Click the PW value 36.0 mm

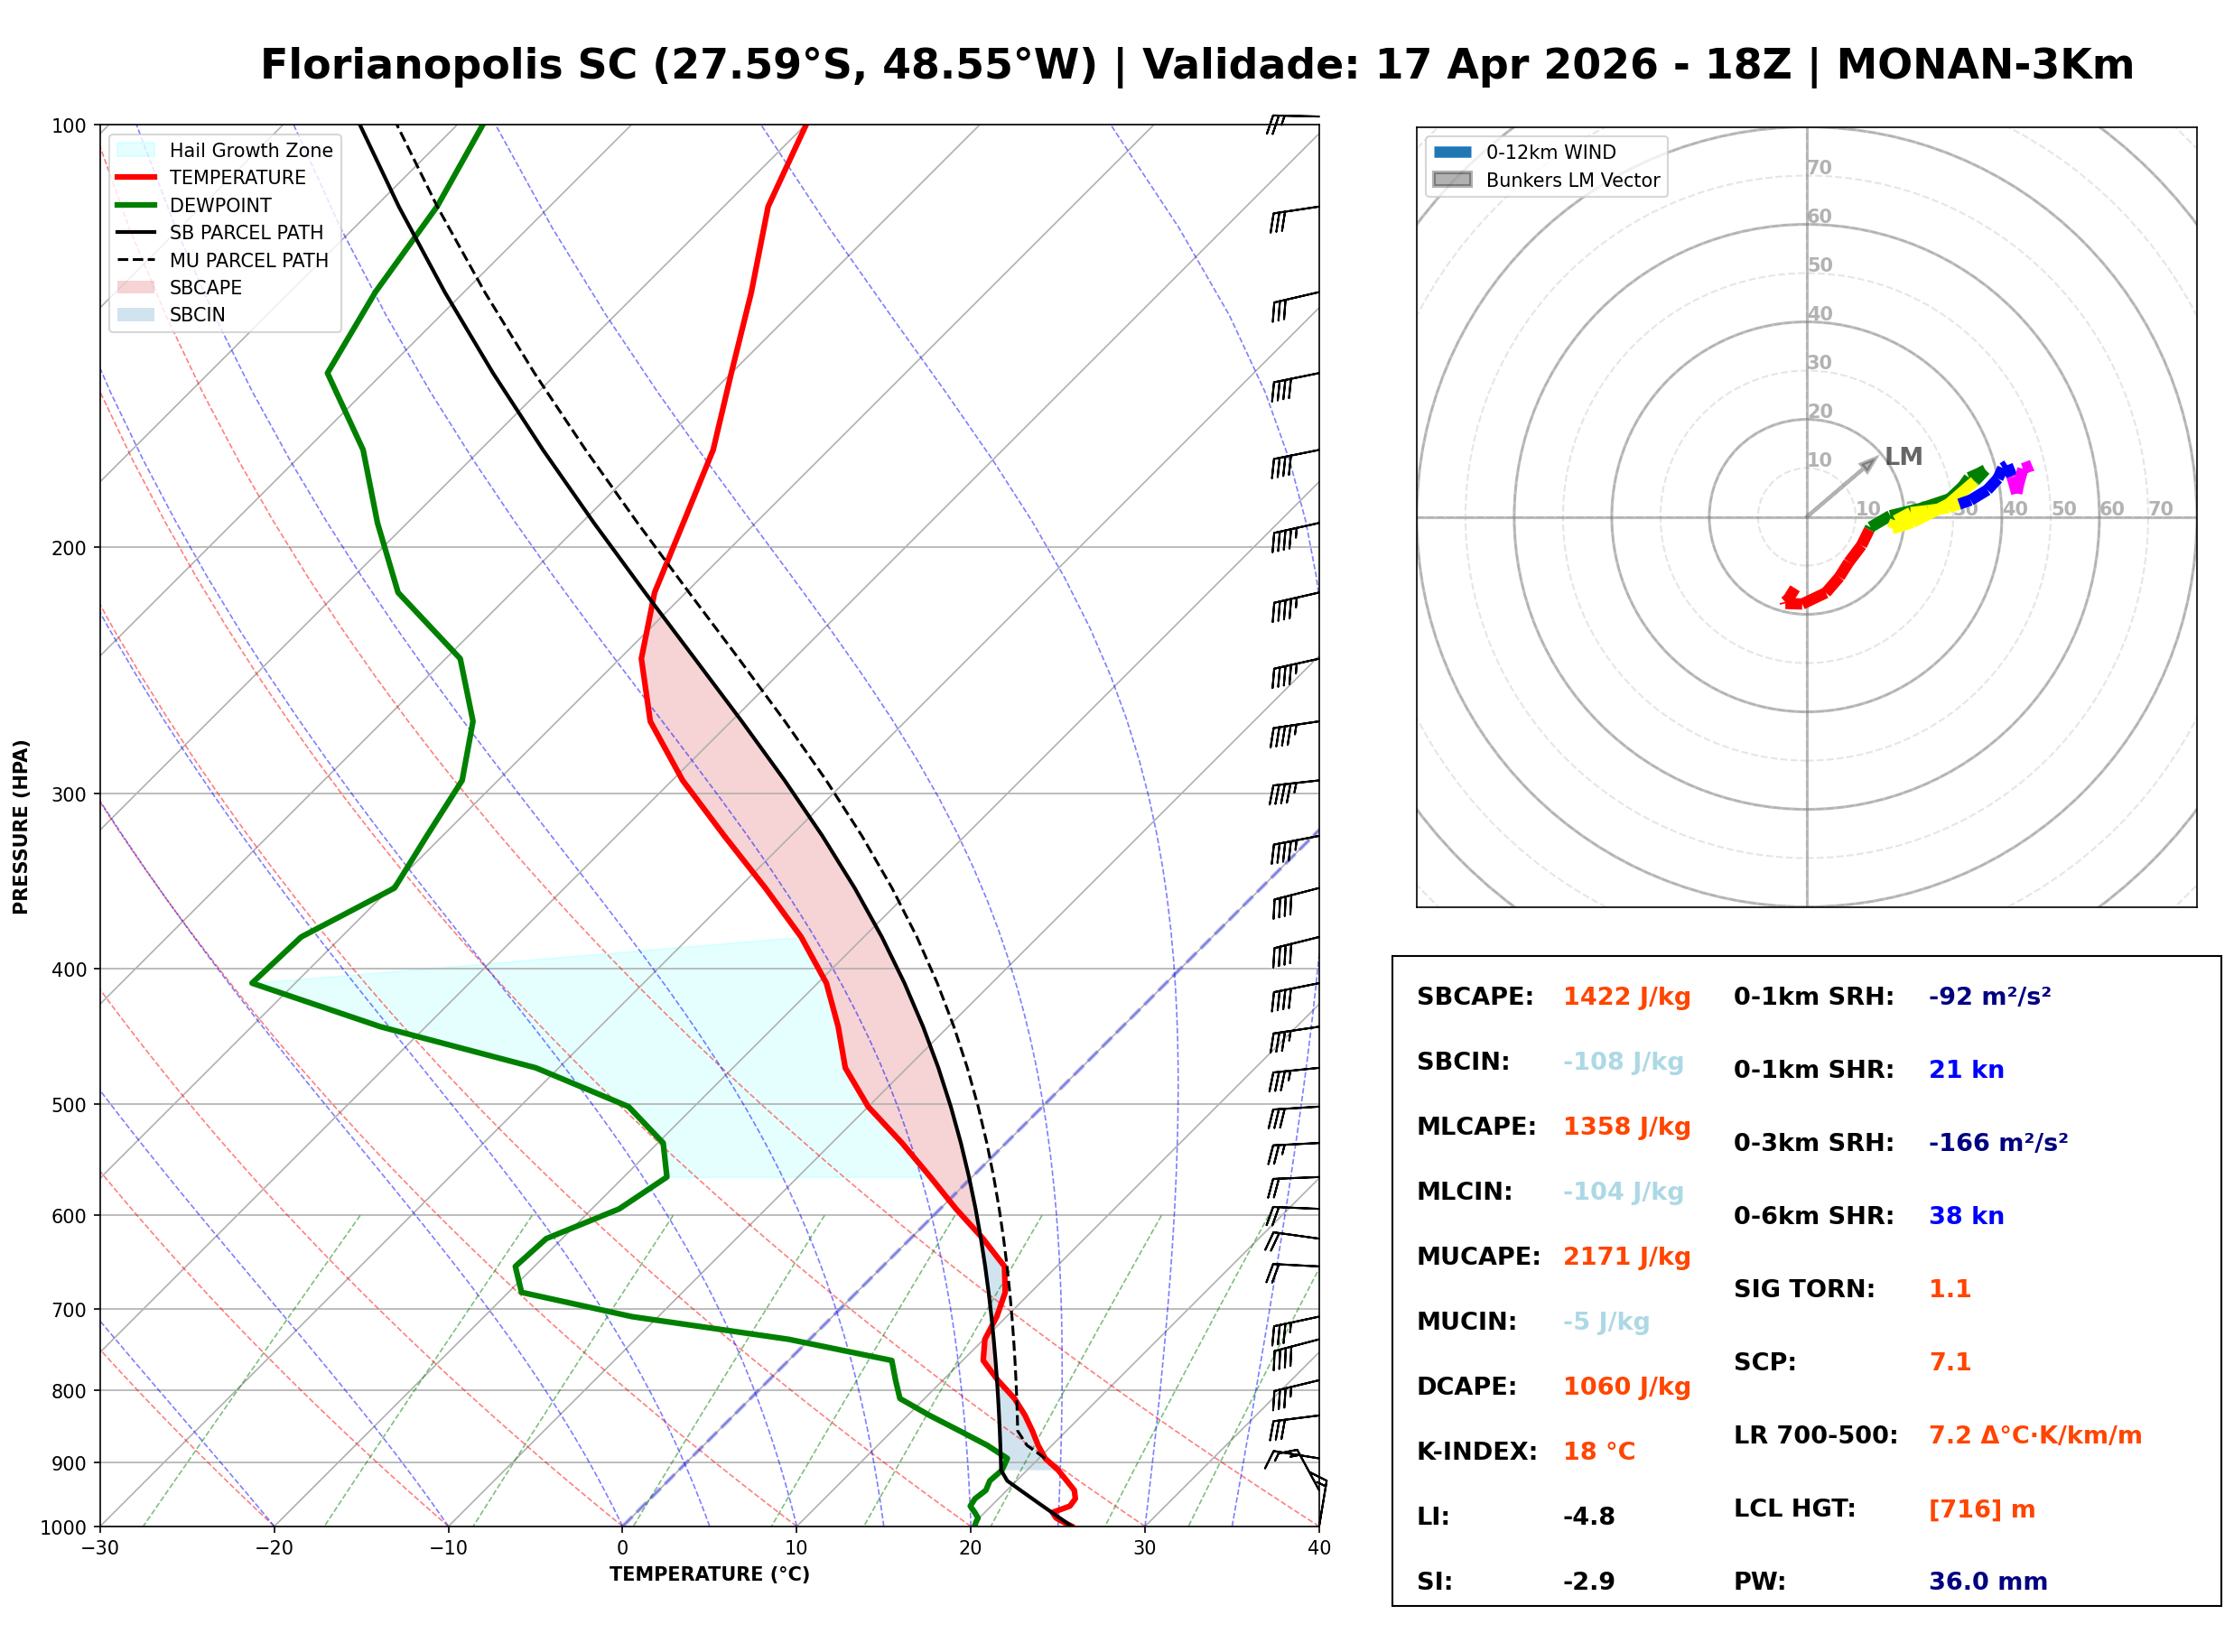pos(1988,1582)
